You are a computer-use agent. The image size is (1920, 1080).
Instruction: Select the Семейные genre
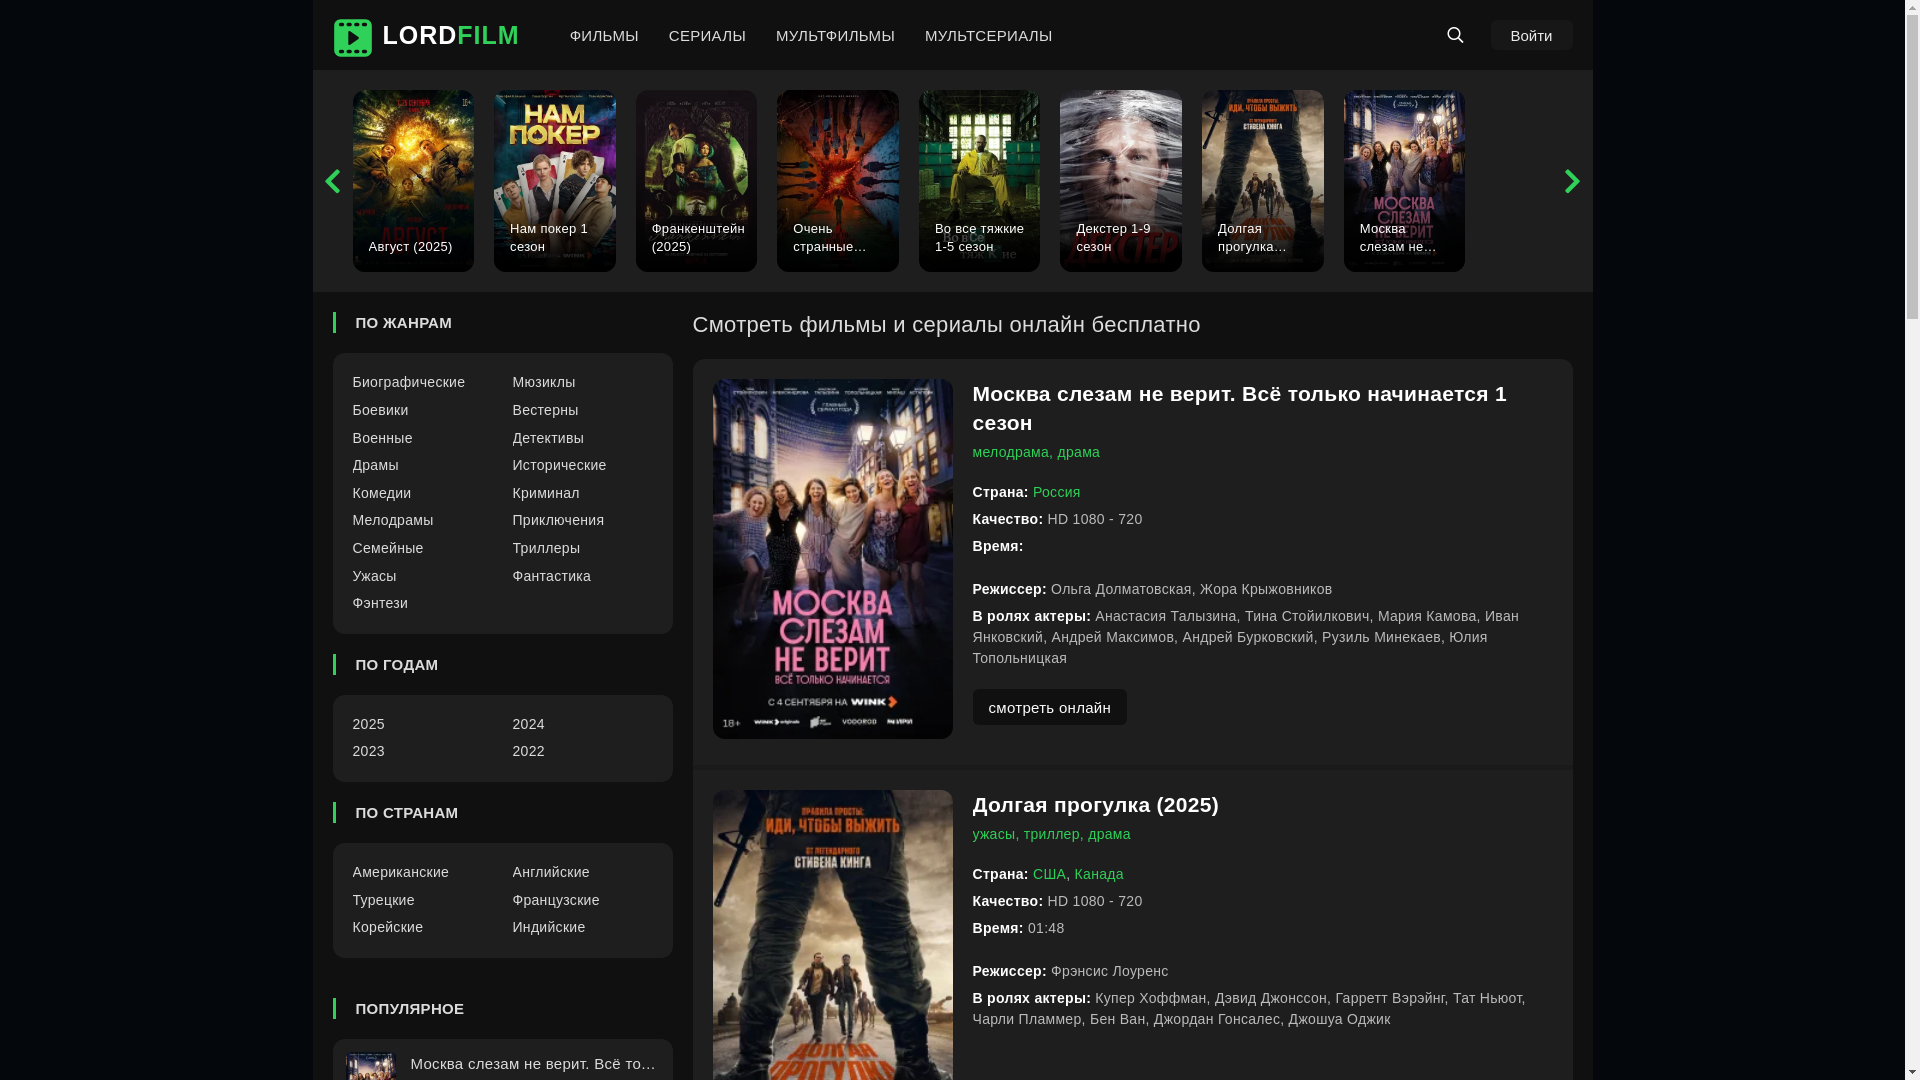click(x=387, y=548)
